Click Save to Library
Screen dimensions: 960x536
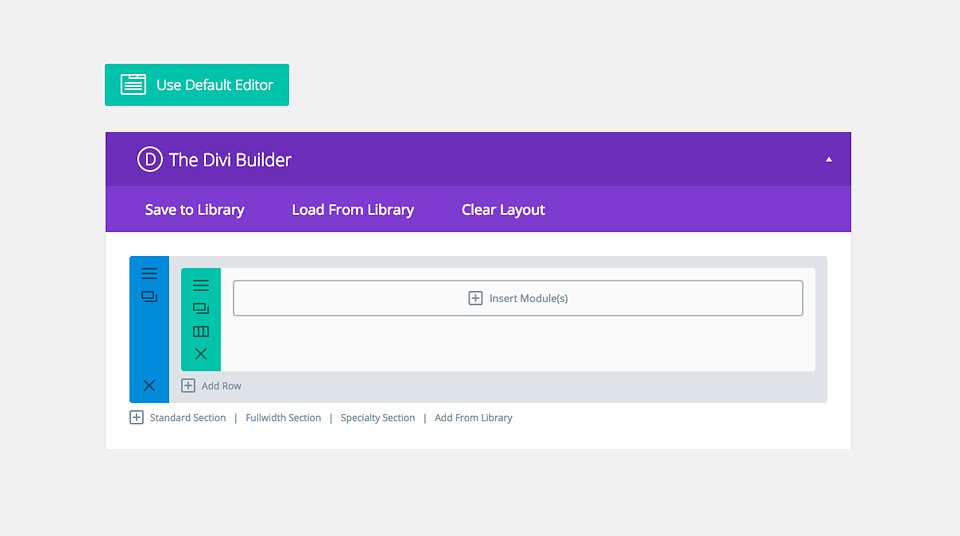(195, 209)
